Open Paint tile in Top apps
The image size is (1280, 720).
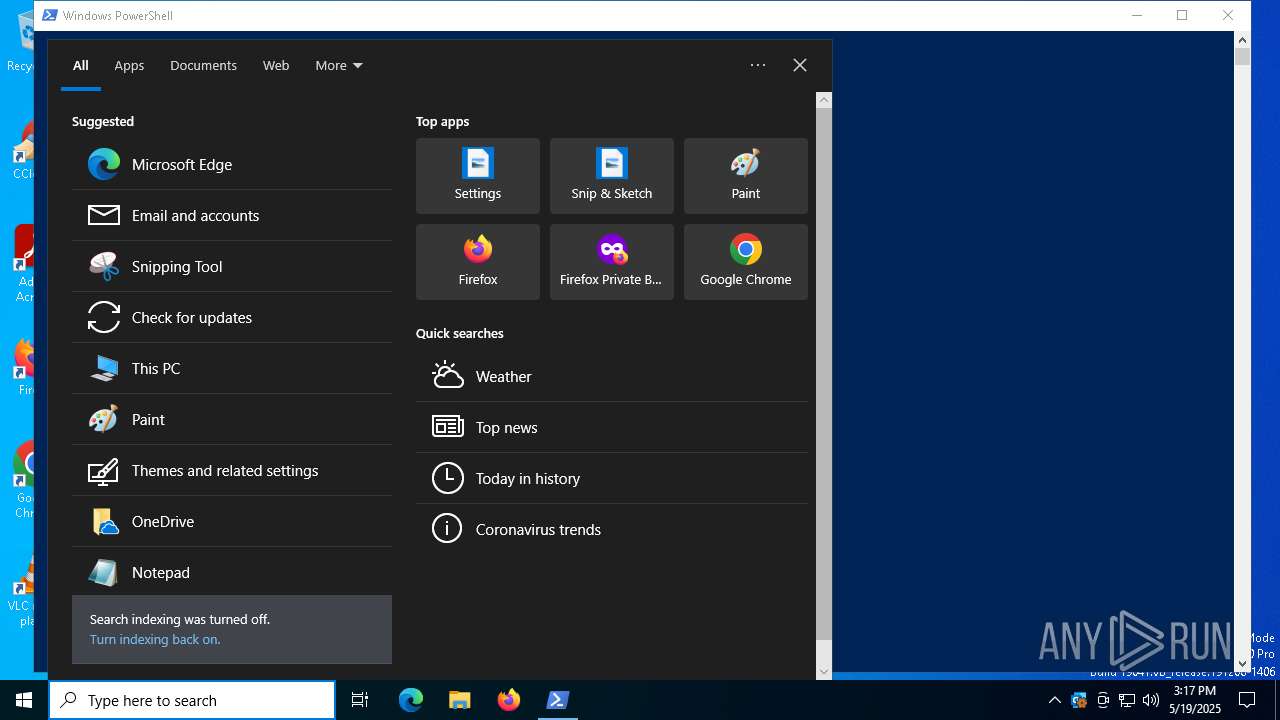pos(746,176)
